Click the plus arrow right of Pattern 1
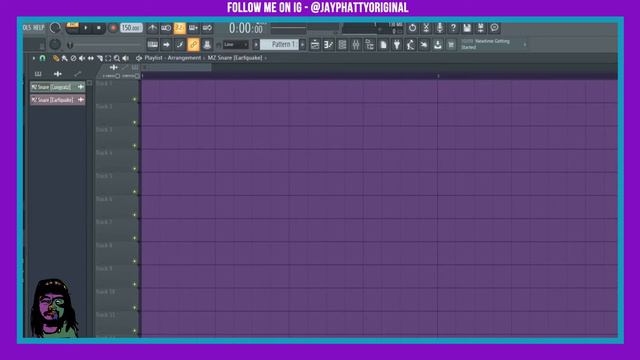Viewport: 640px width, 360px height. coord(302,44)
